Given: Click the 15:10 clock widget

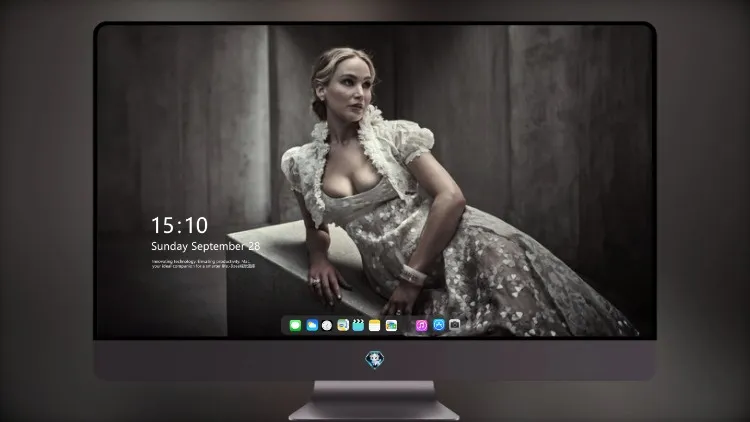Looking at the screenshot, I should click(x=179, y=225).
